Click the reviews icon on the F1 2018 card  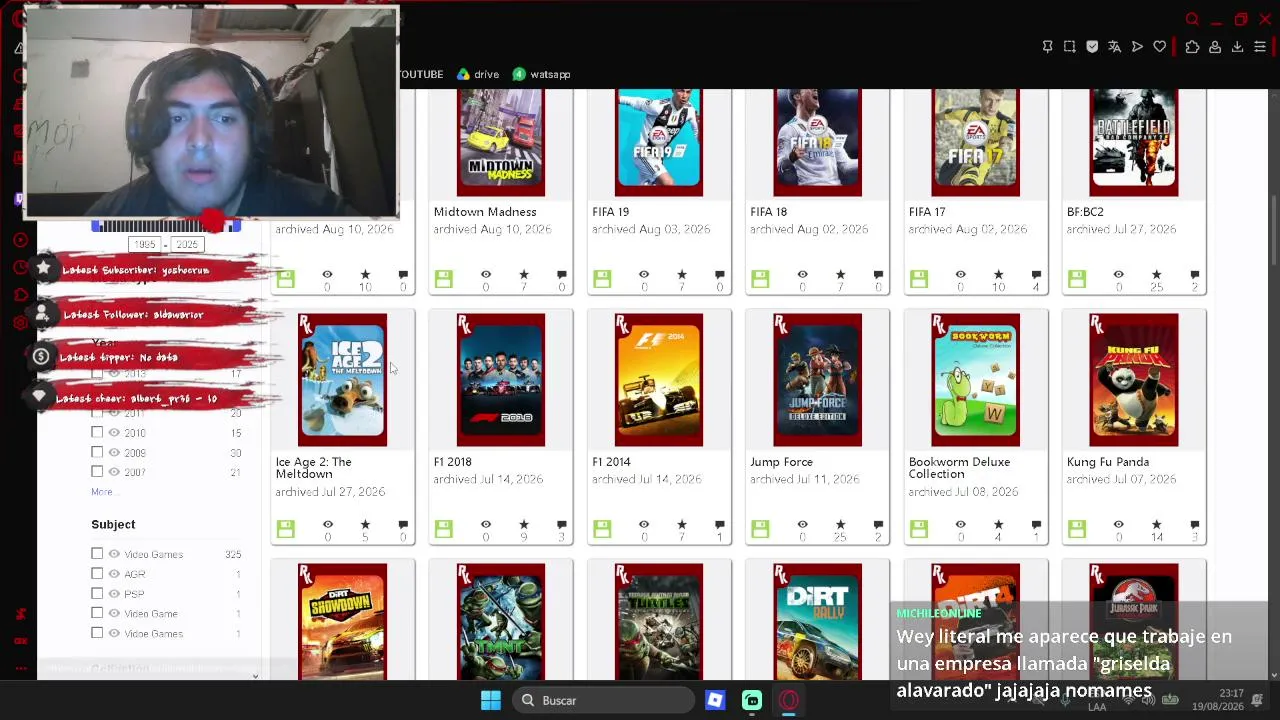click(x=561, y=525)
